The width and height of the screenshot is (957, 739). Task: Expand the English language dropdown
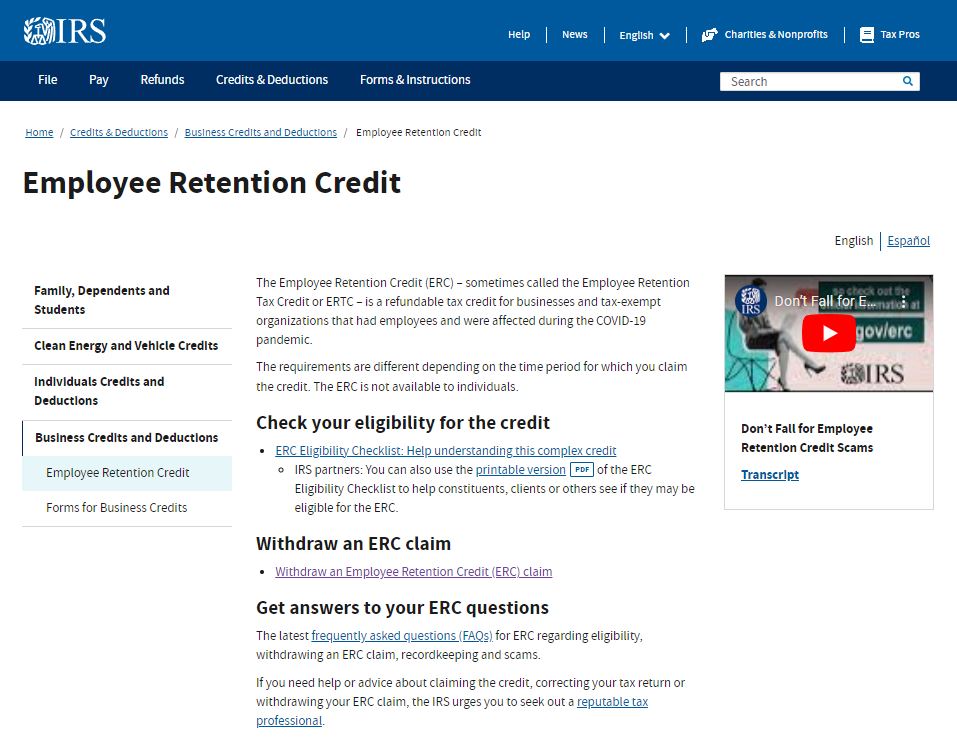tap(644, 35)
